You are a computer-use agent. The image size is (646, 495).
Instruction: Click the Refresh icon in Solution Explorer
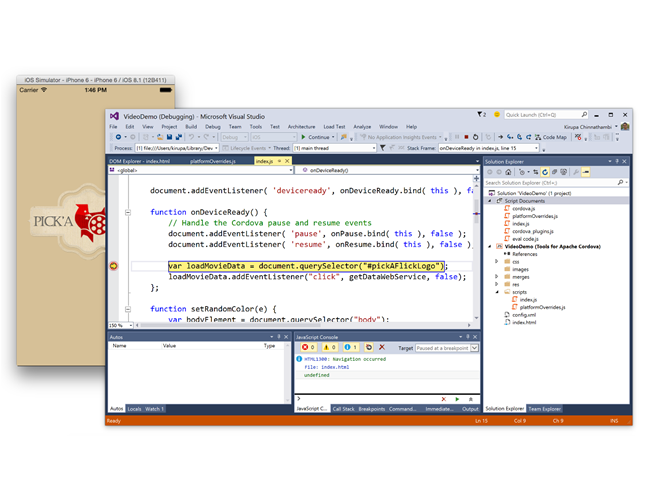(x=545, y=172)
